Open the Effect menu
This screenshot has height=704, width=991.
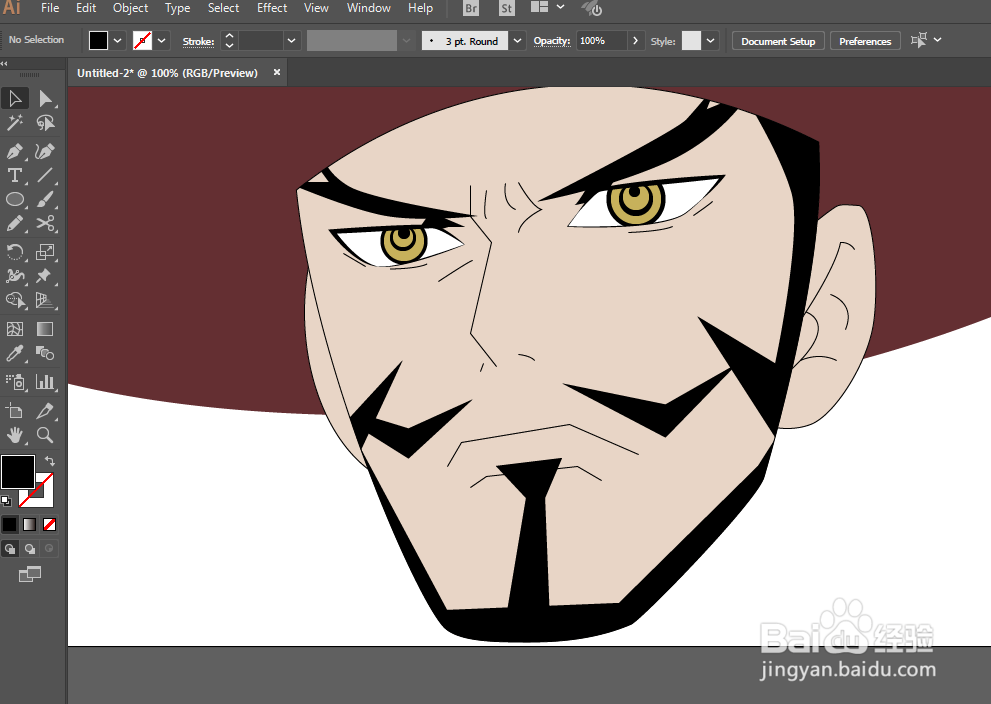tap(272, 8)
